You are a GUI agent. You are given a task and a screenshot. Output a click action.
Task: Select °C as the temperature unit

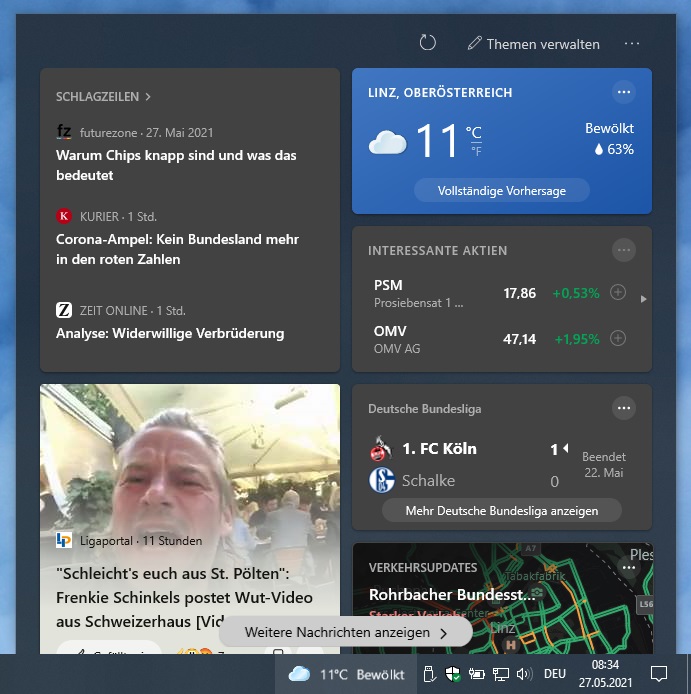tap(474, 132)
